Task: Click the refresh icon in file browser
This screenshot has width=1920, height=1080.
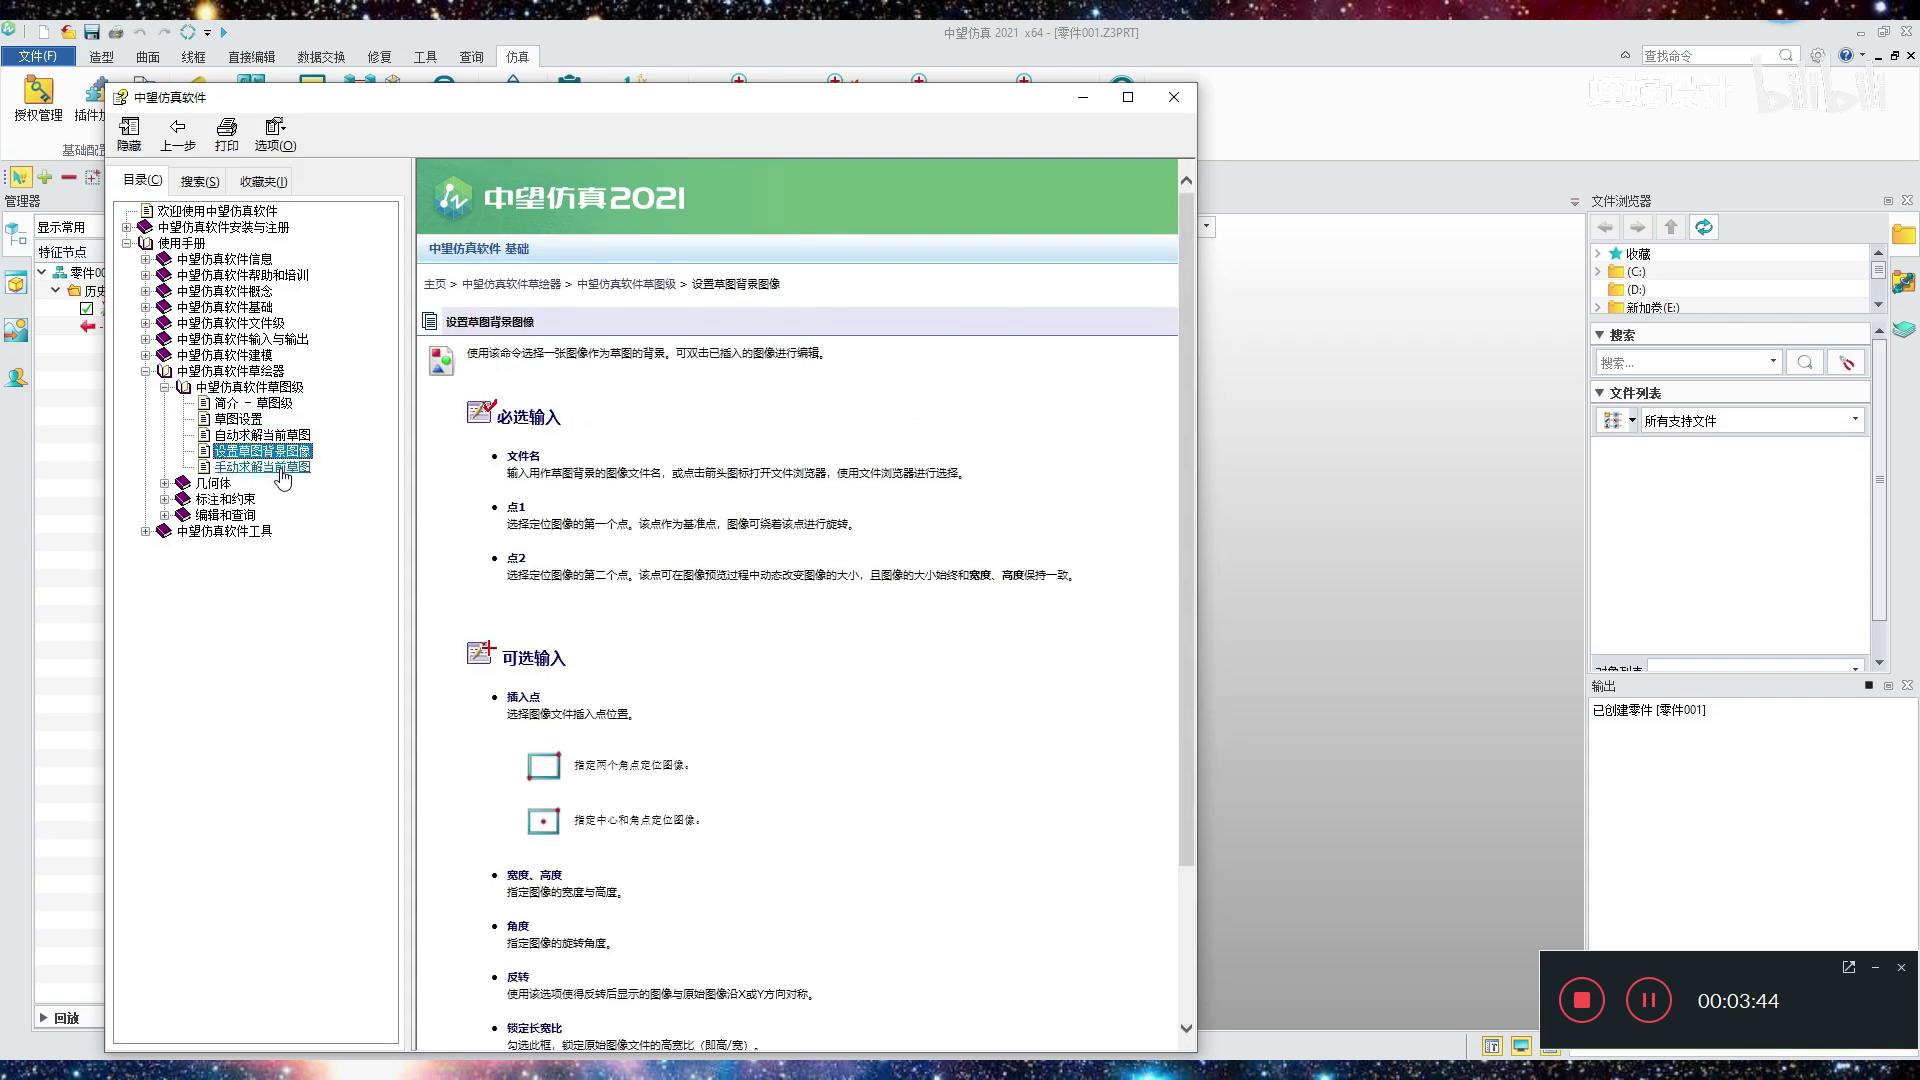Action: tap(1704, 227)
